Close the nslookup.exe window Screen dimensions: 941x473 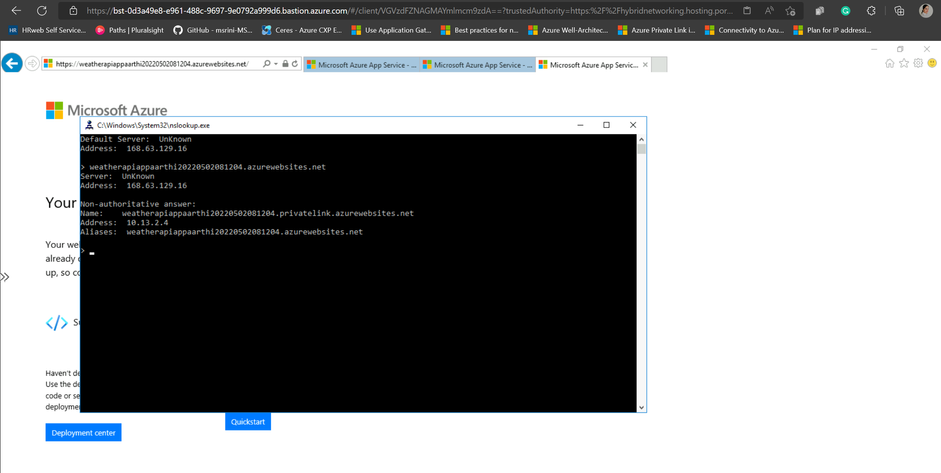(633, 125)
